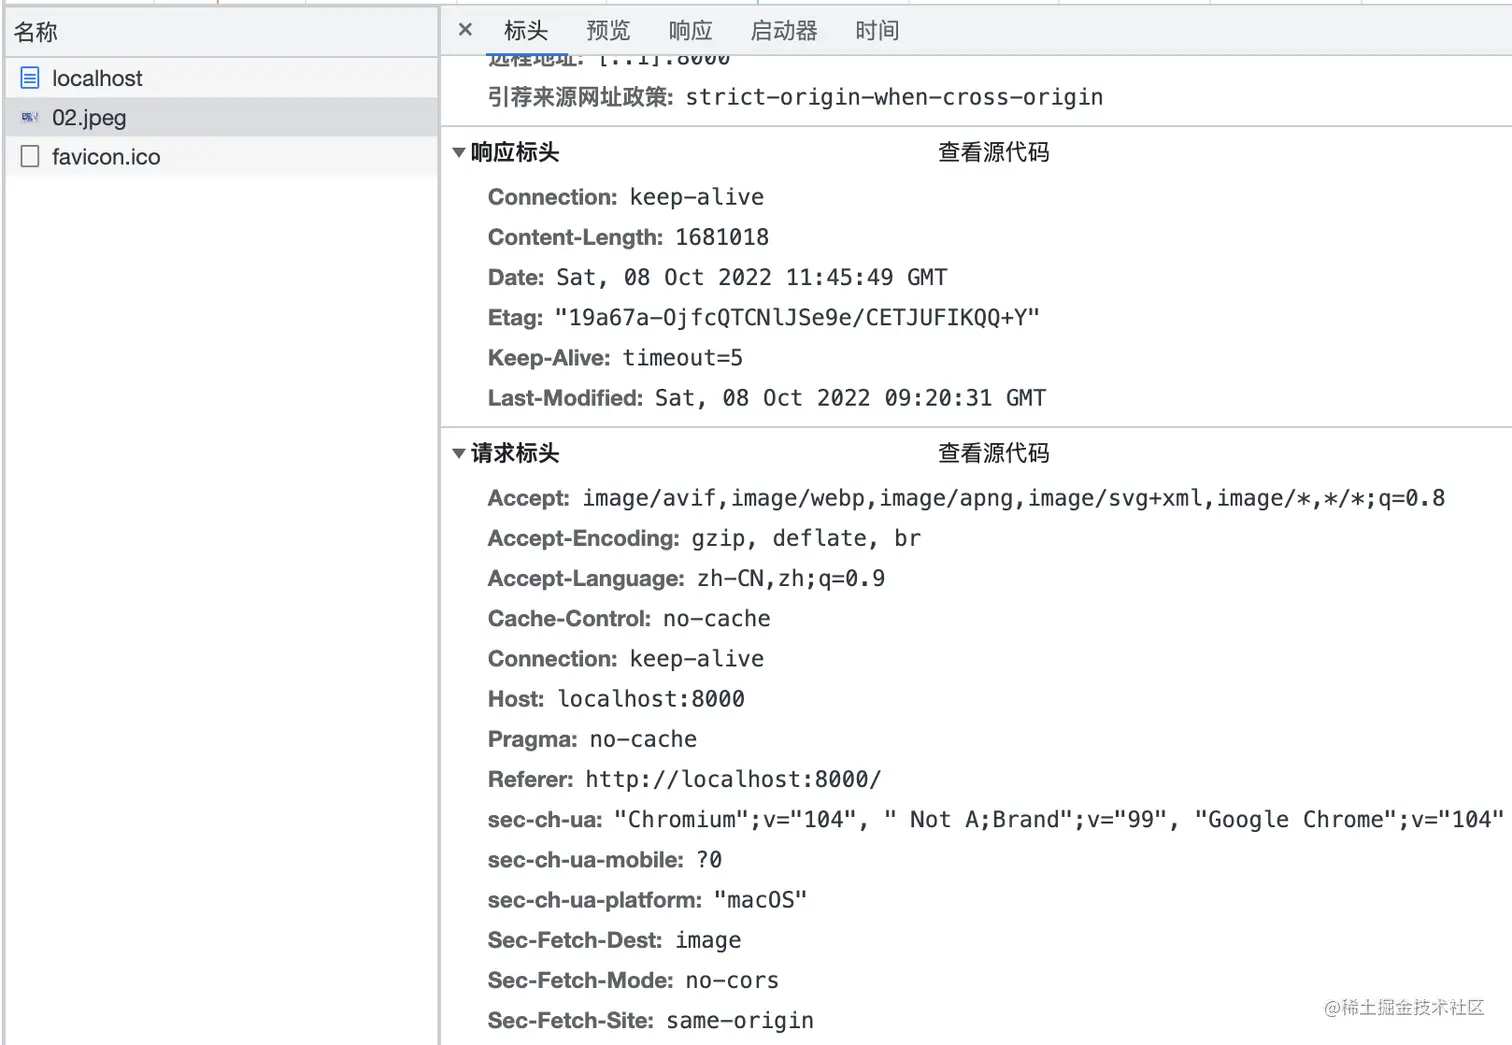Collapse the 请求标头 section triangle

tap(459, 454)
